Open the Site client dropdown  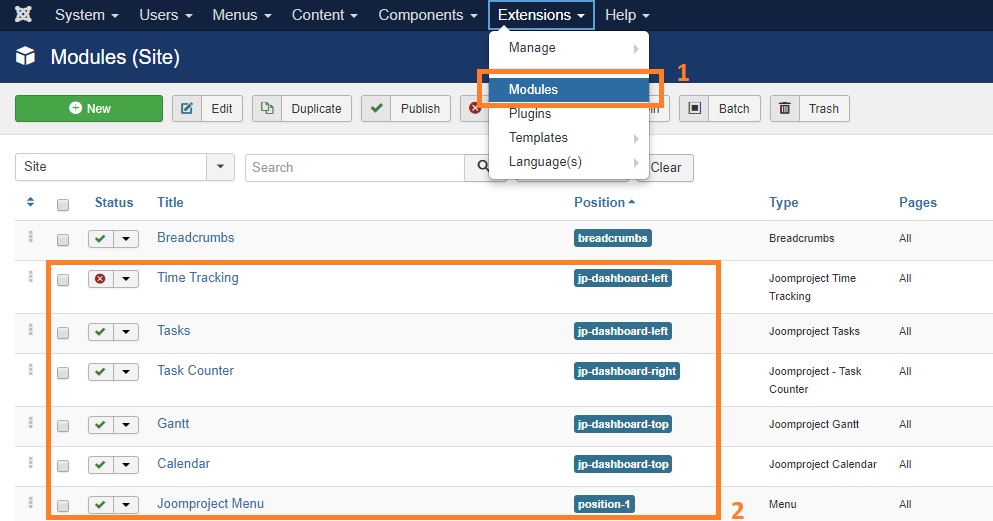click(125, 167)
